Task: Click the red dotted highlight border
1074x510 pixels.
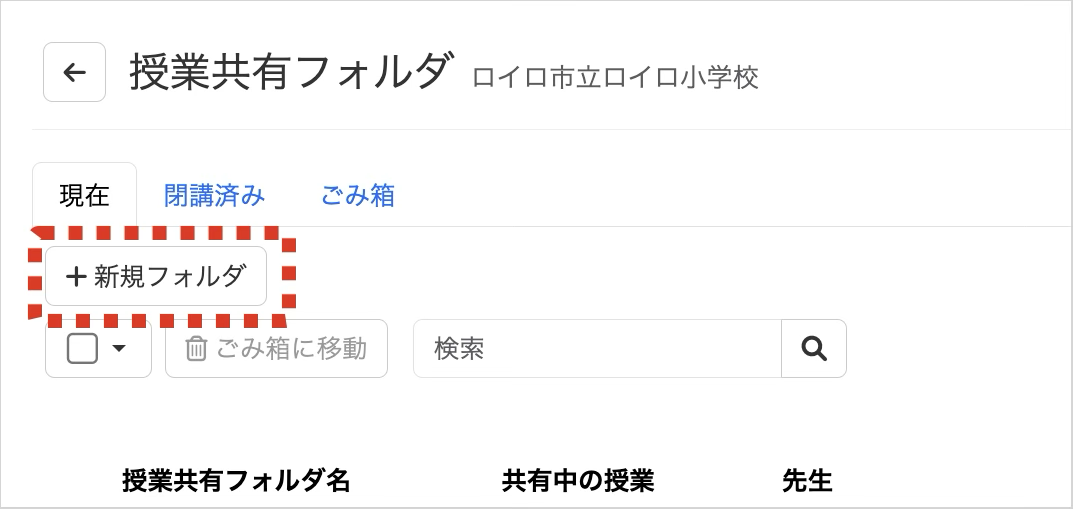Action: pos(162,233)
